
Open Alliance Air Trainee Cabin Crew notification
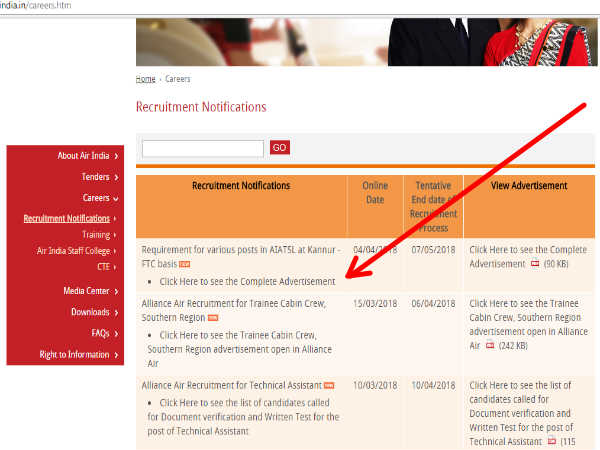(234, 310)
